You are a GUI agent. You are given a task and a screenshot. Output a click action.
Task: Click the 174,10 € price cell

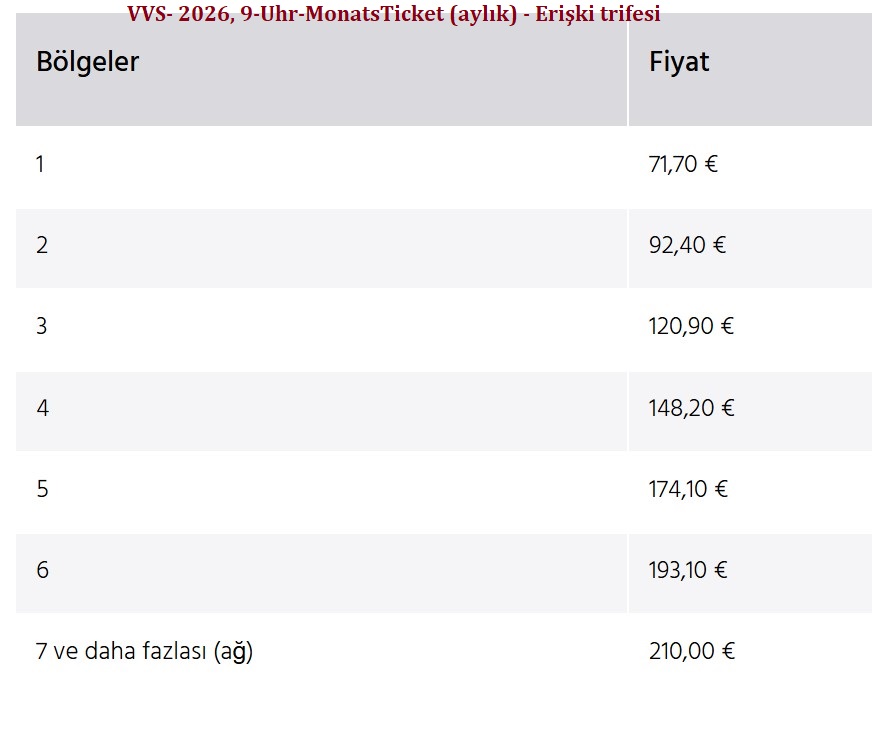pyautogui.click(x=688, y=489)
